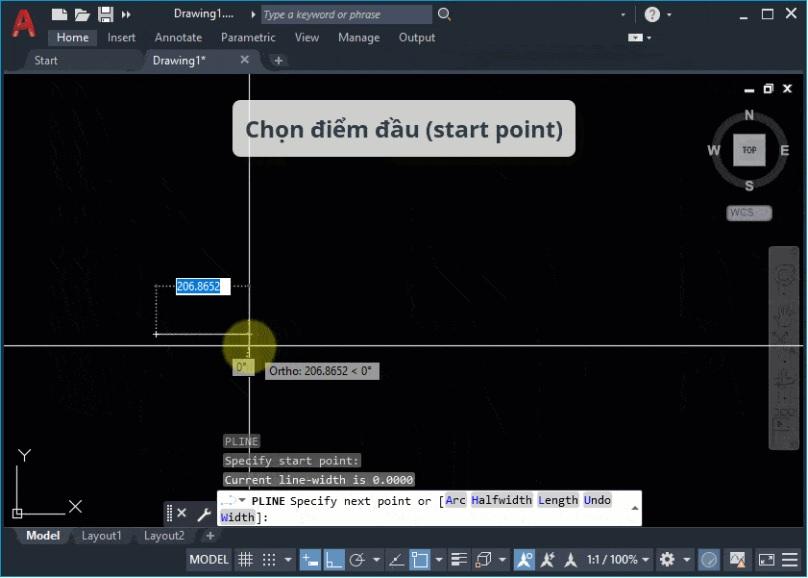Toggle 2D object snap square icon

tap(419, 560)
